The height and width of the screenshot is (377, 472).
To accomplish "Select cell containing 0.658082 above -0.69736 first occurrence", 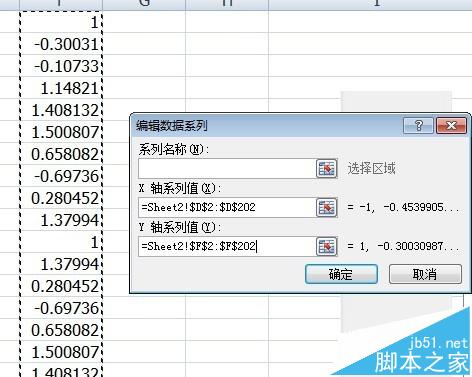I will 61,154.
